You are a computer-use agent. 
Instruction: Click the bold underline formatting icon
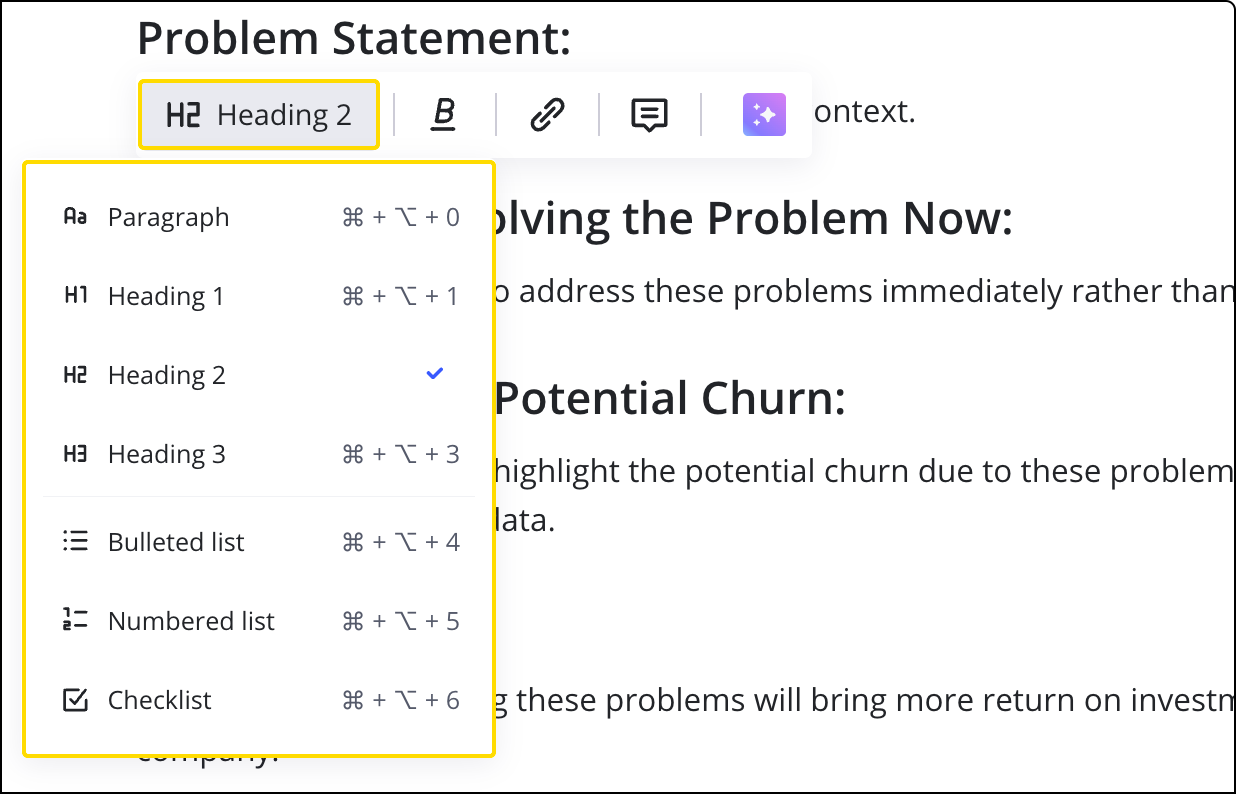coord(444,115)
